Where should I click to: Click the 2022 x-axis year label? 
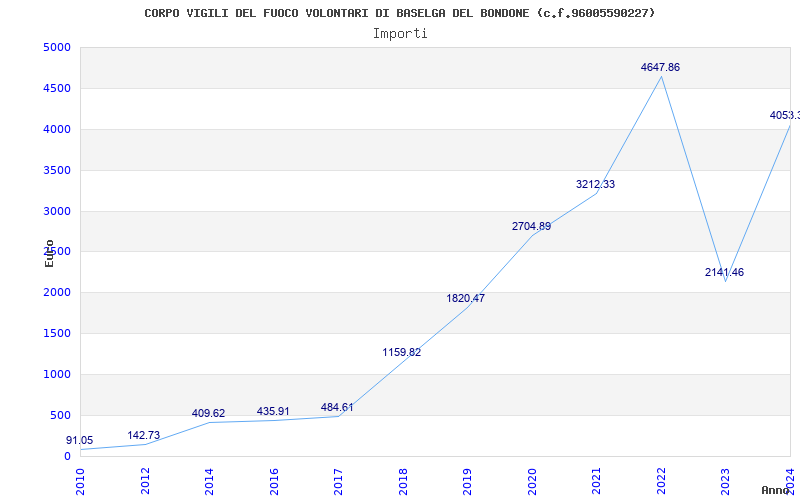pyautogui.click(x=661, y=482)
